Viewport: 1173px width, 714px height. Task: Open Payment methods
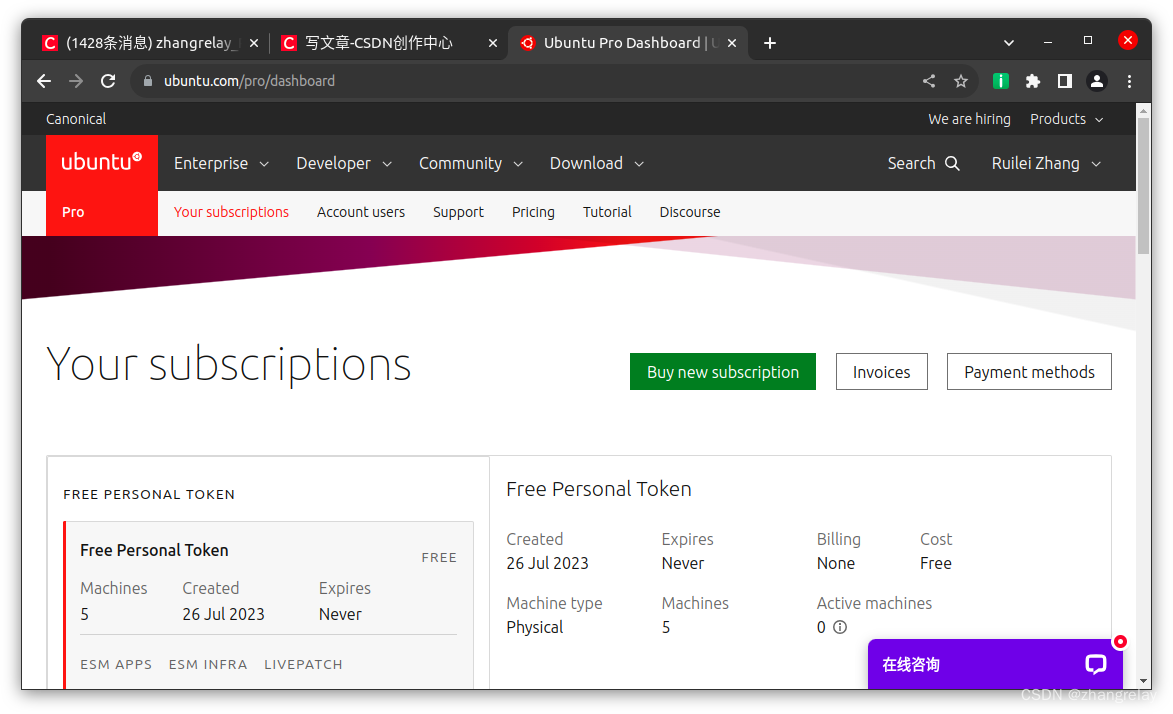pyautogui.click(x=1029, y=371)
